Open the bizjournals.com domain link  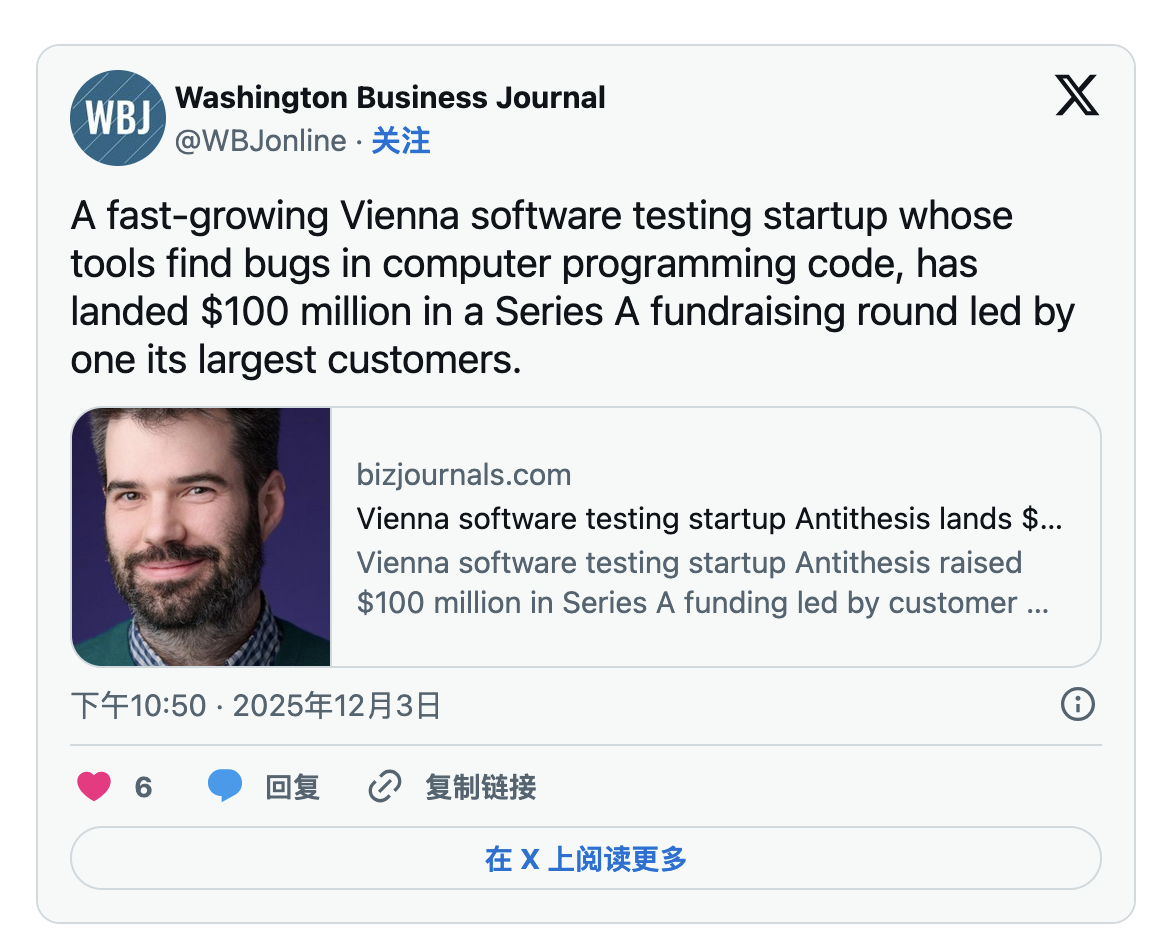(x=464, y=474)
